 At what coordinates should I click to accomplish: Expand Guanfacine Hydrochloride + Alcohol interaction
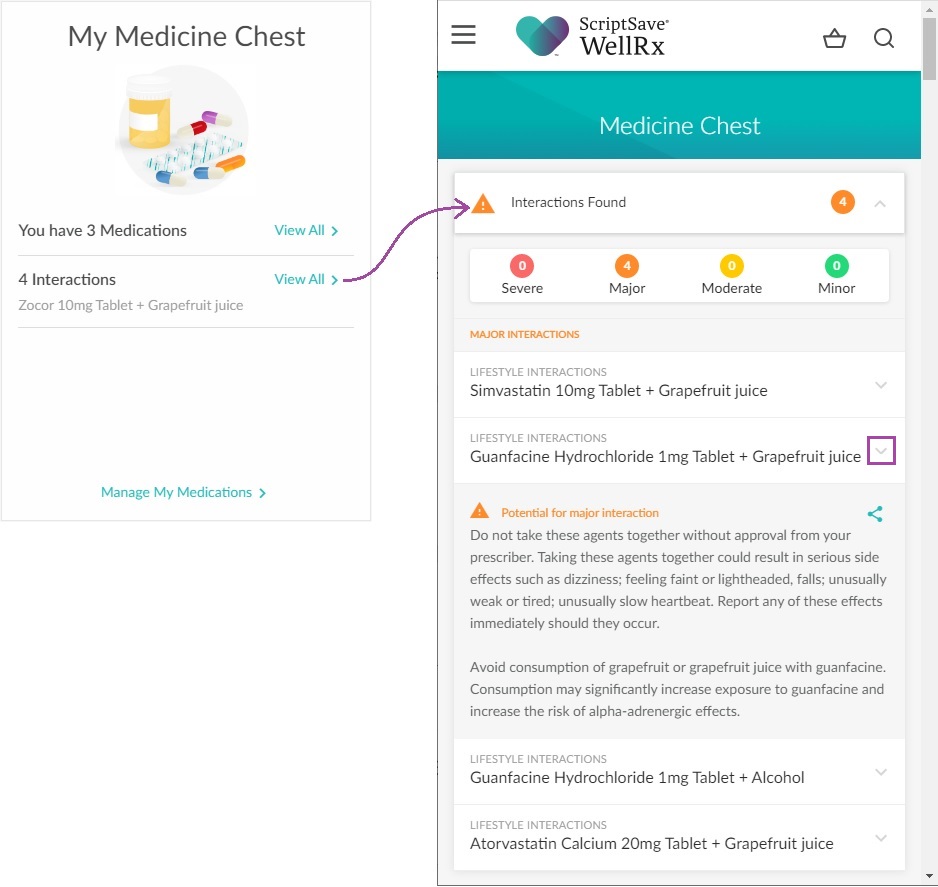[x=880, y=772]
